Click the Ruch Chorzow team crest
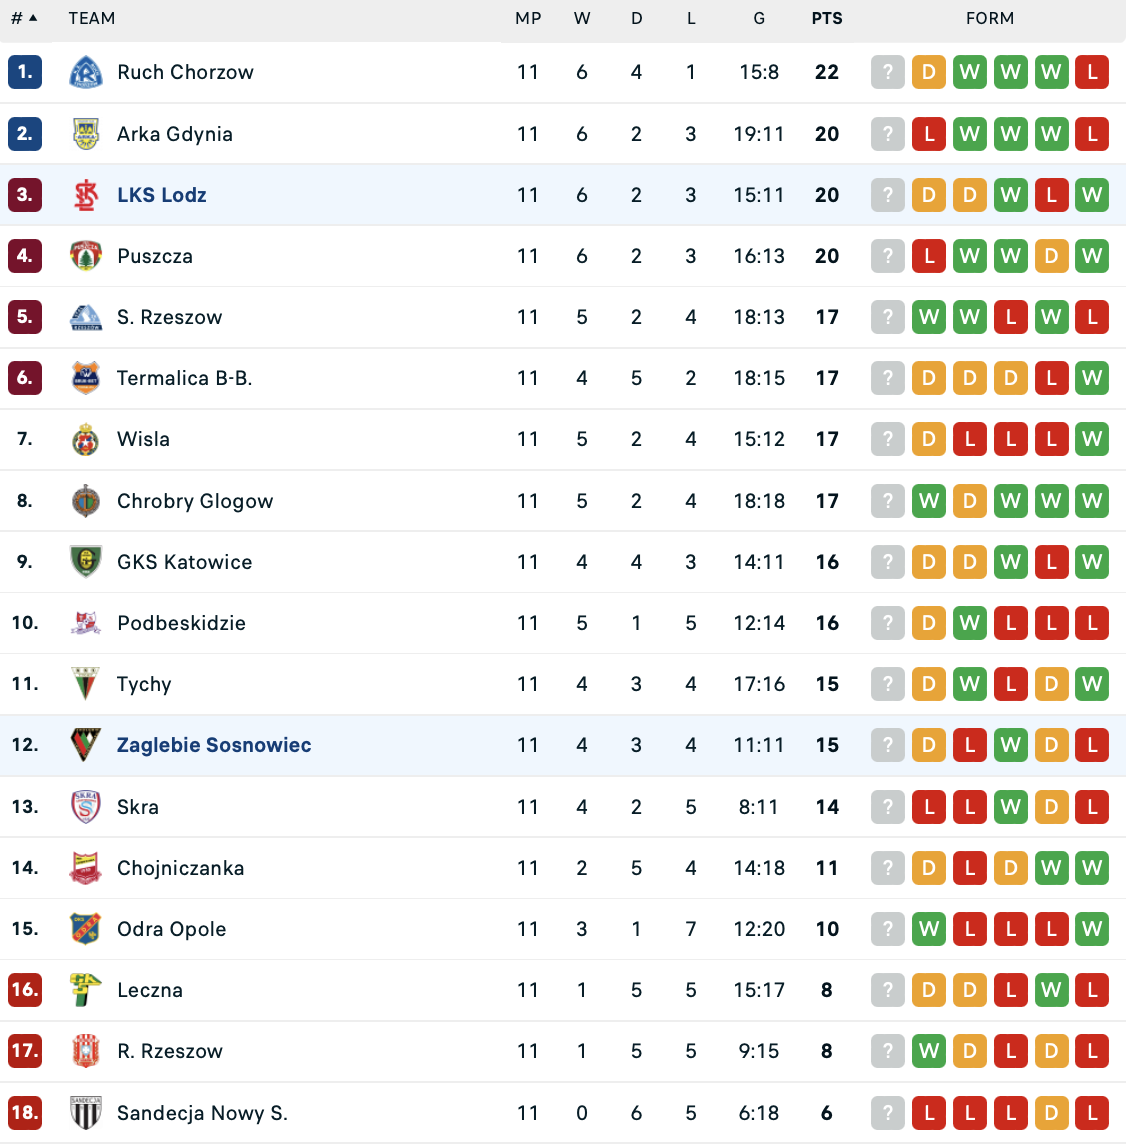1142x1144 pixels. point(86,72)
